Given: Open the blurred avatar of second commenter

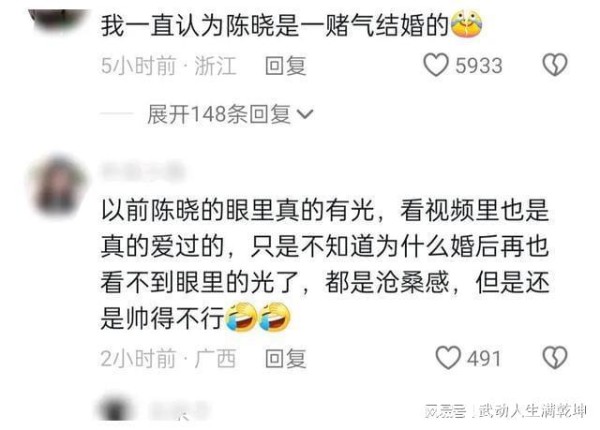Looking at the screenshot, I should click(57, 186).
